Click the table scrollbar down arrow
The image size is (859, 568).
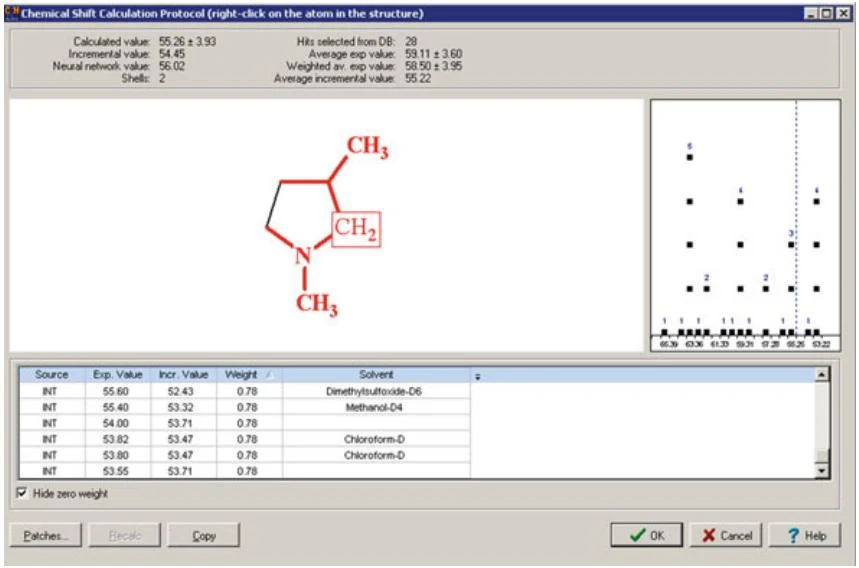(821, 470)
